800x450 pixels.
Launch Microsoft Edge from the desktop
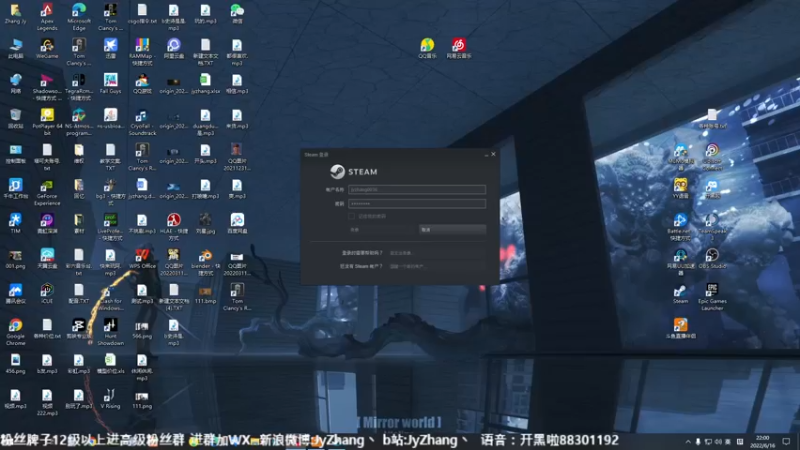point(79,16)
